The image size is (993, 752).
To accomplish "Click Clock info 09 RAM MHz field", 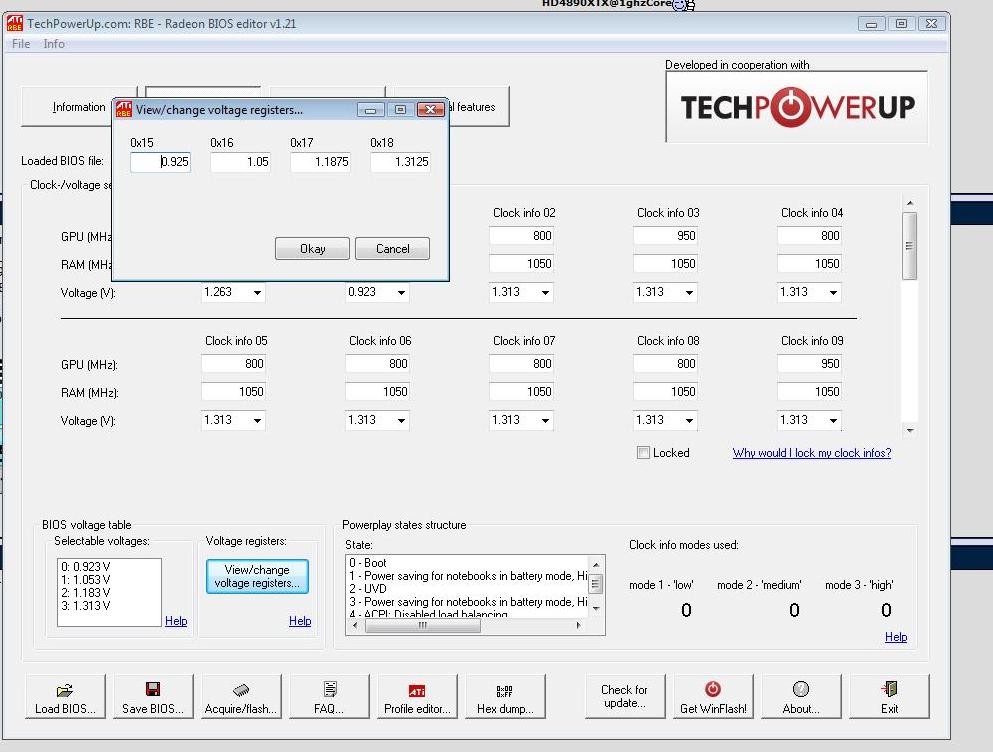I will click(x=809, y=392).
